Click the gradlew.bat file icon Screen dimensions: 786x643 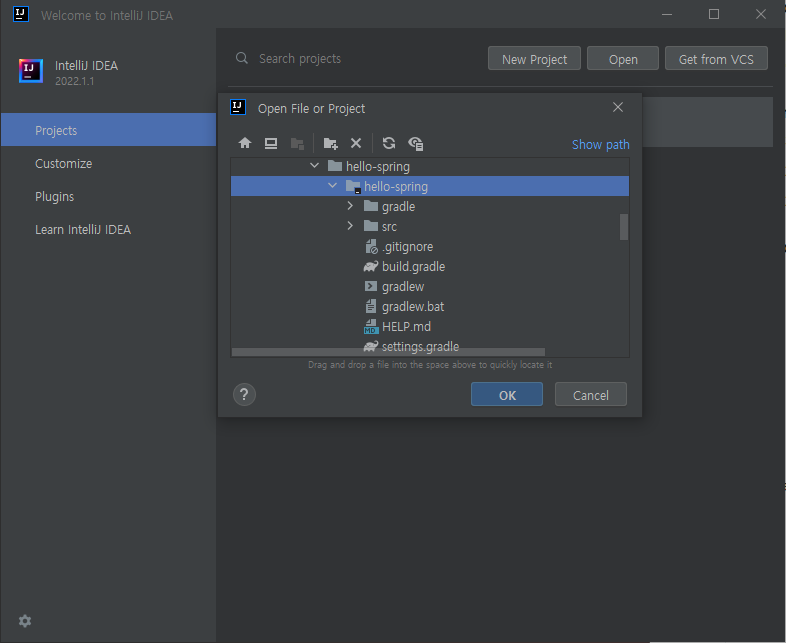pos(370,306)
